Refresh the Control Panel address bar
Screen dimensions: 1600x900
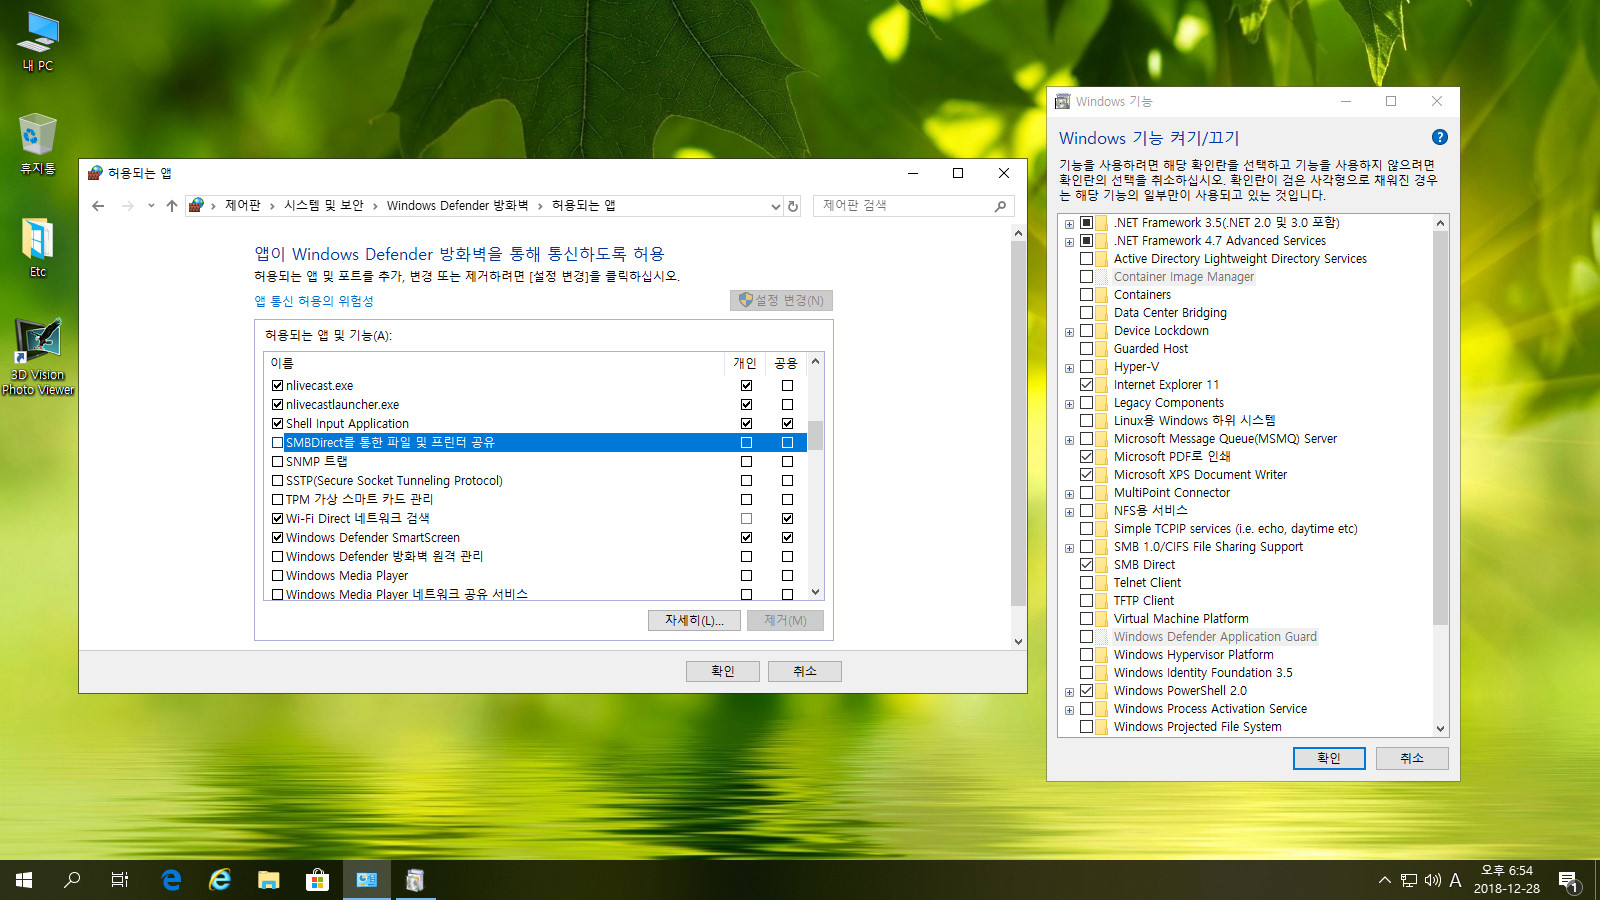coord(793,206)
